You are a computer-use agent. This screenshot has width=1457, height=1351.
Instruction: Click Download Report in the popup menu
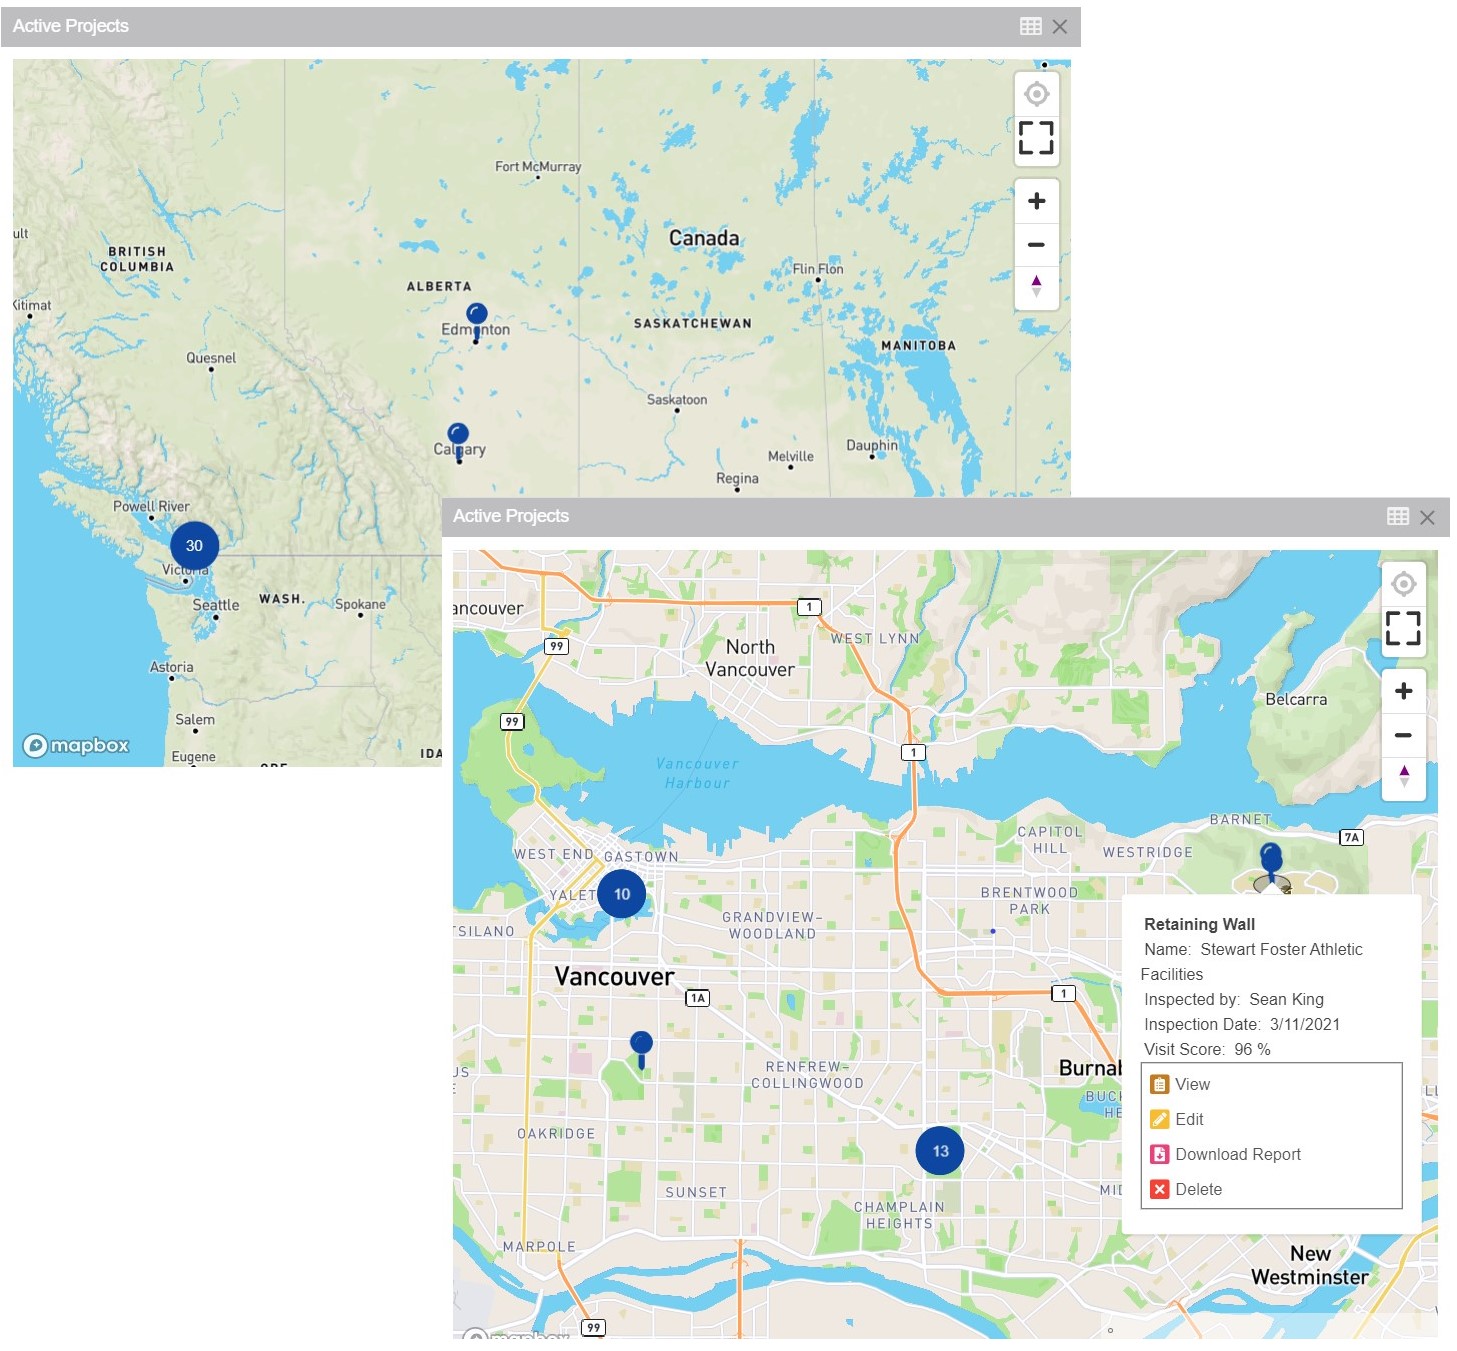tap(1237, 1154)
